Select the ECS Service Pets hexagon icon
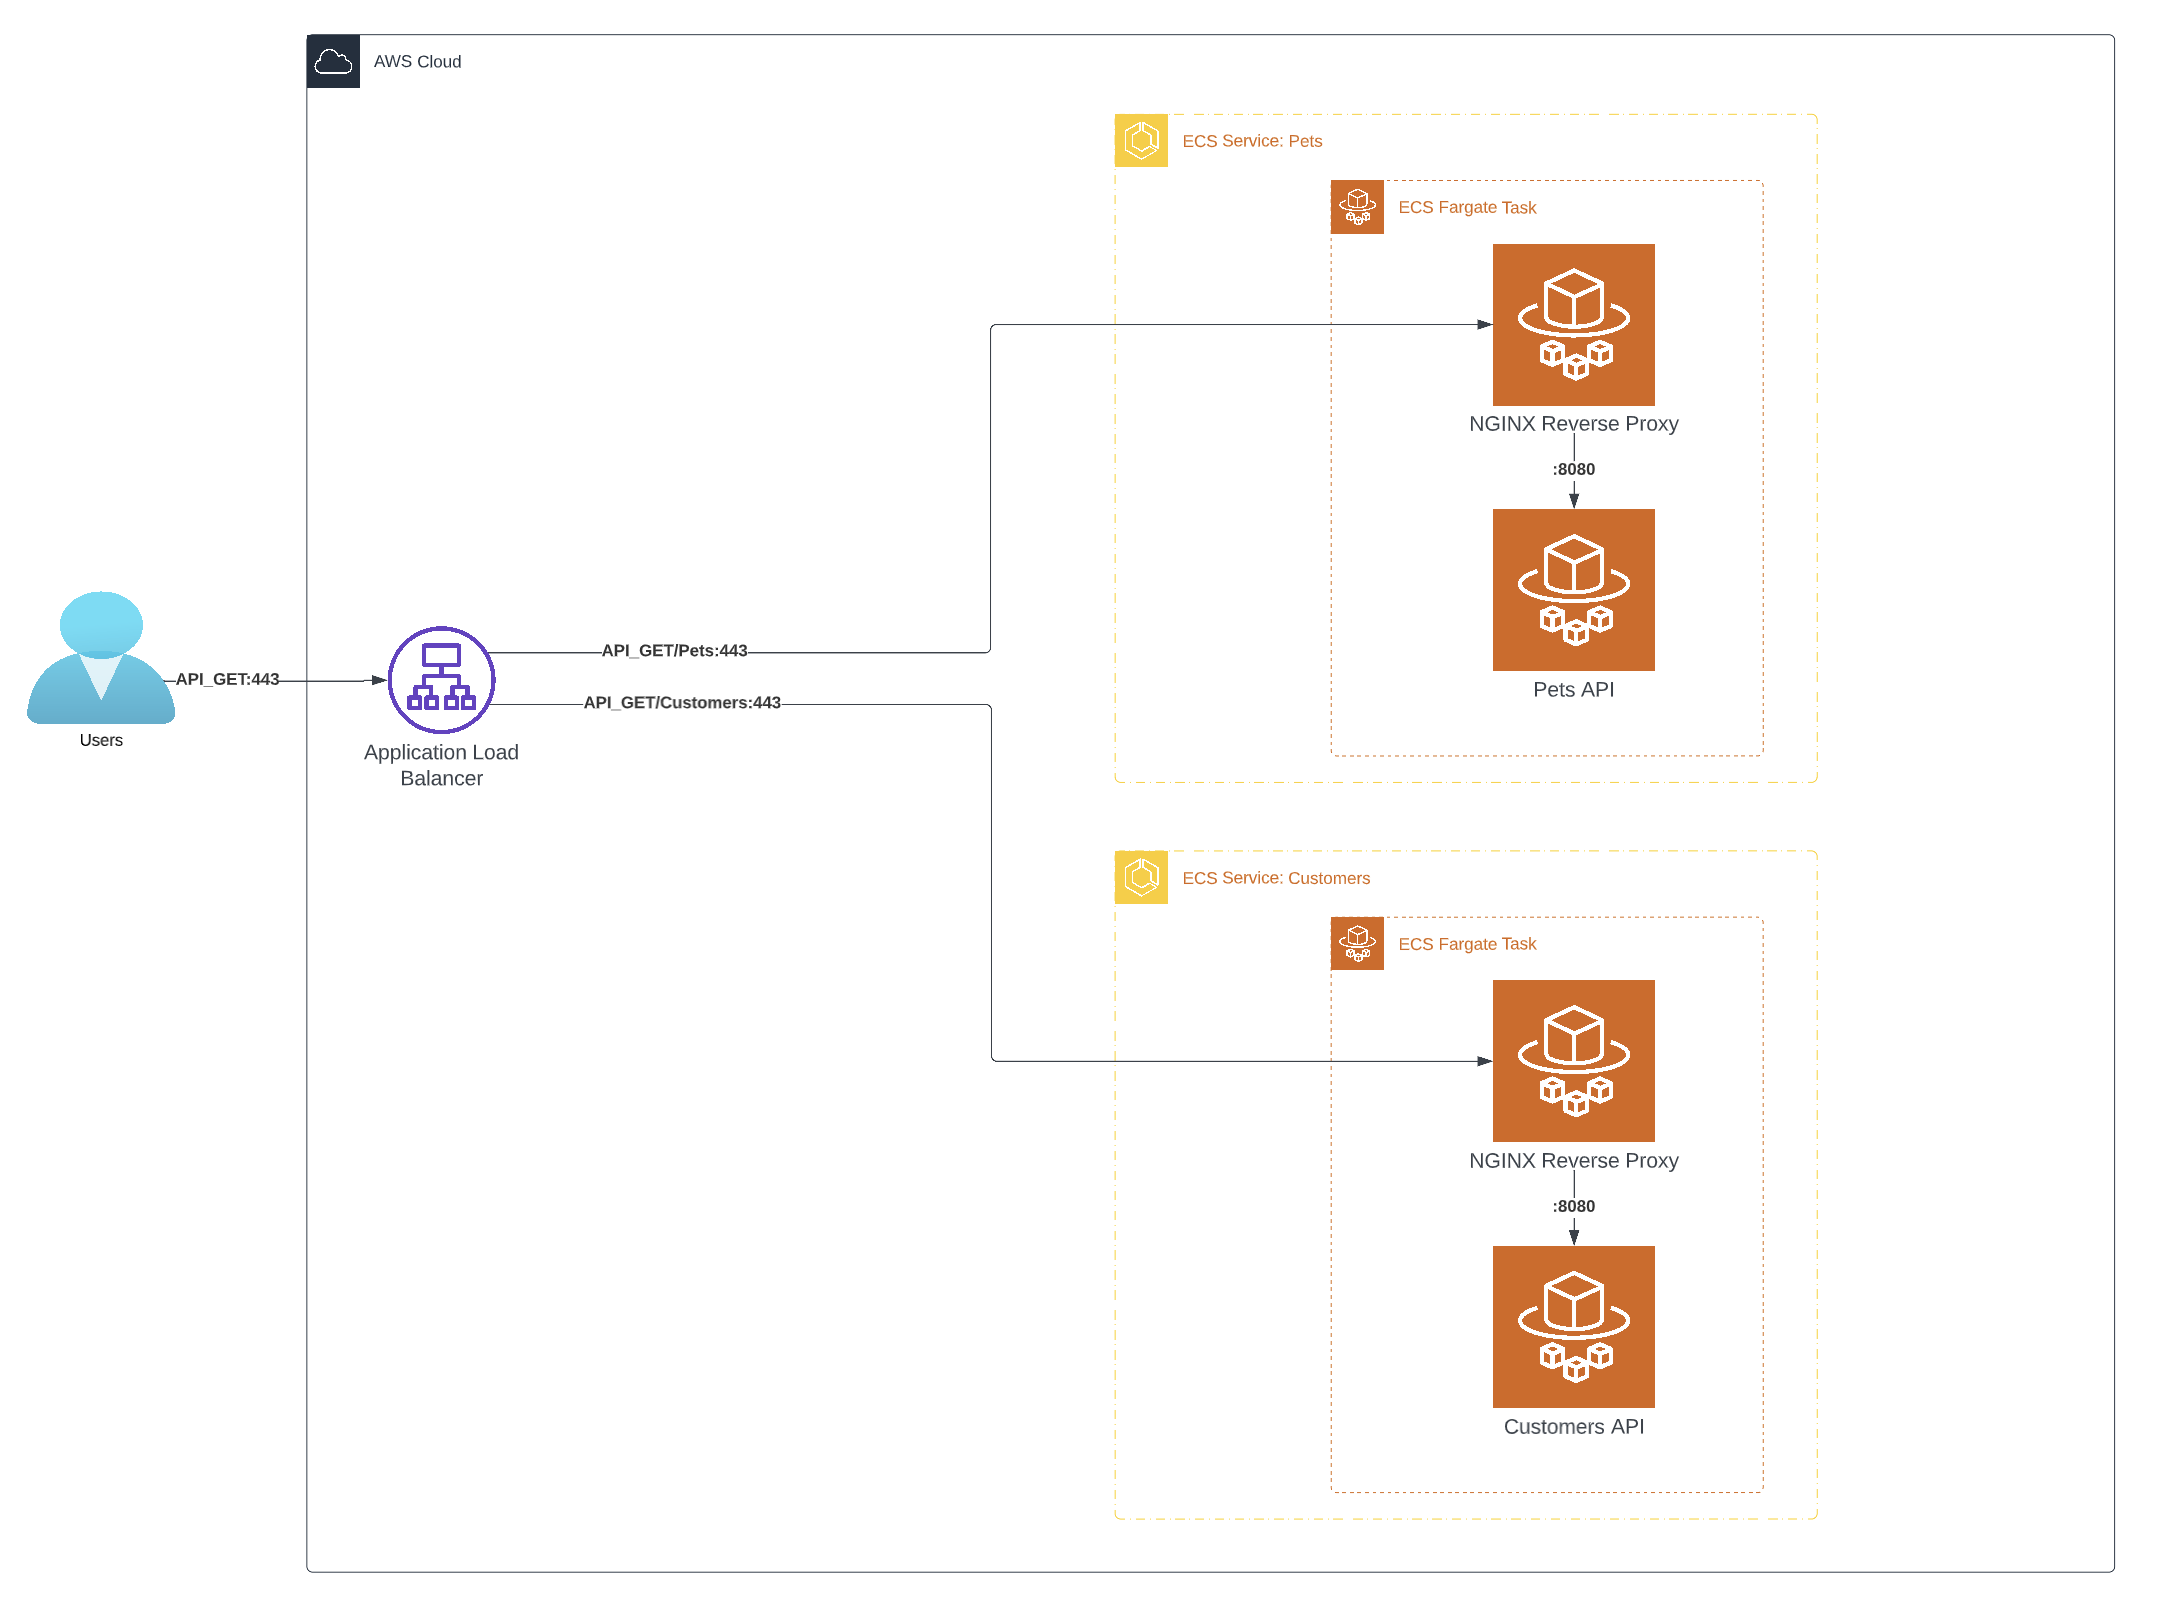 (1141, 141)
